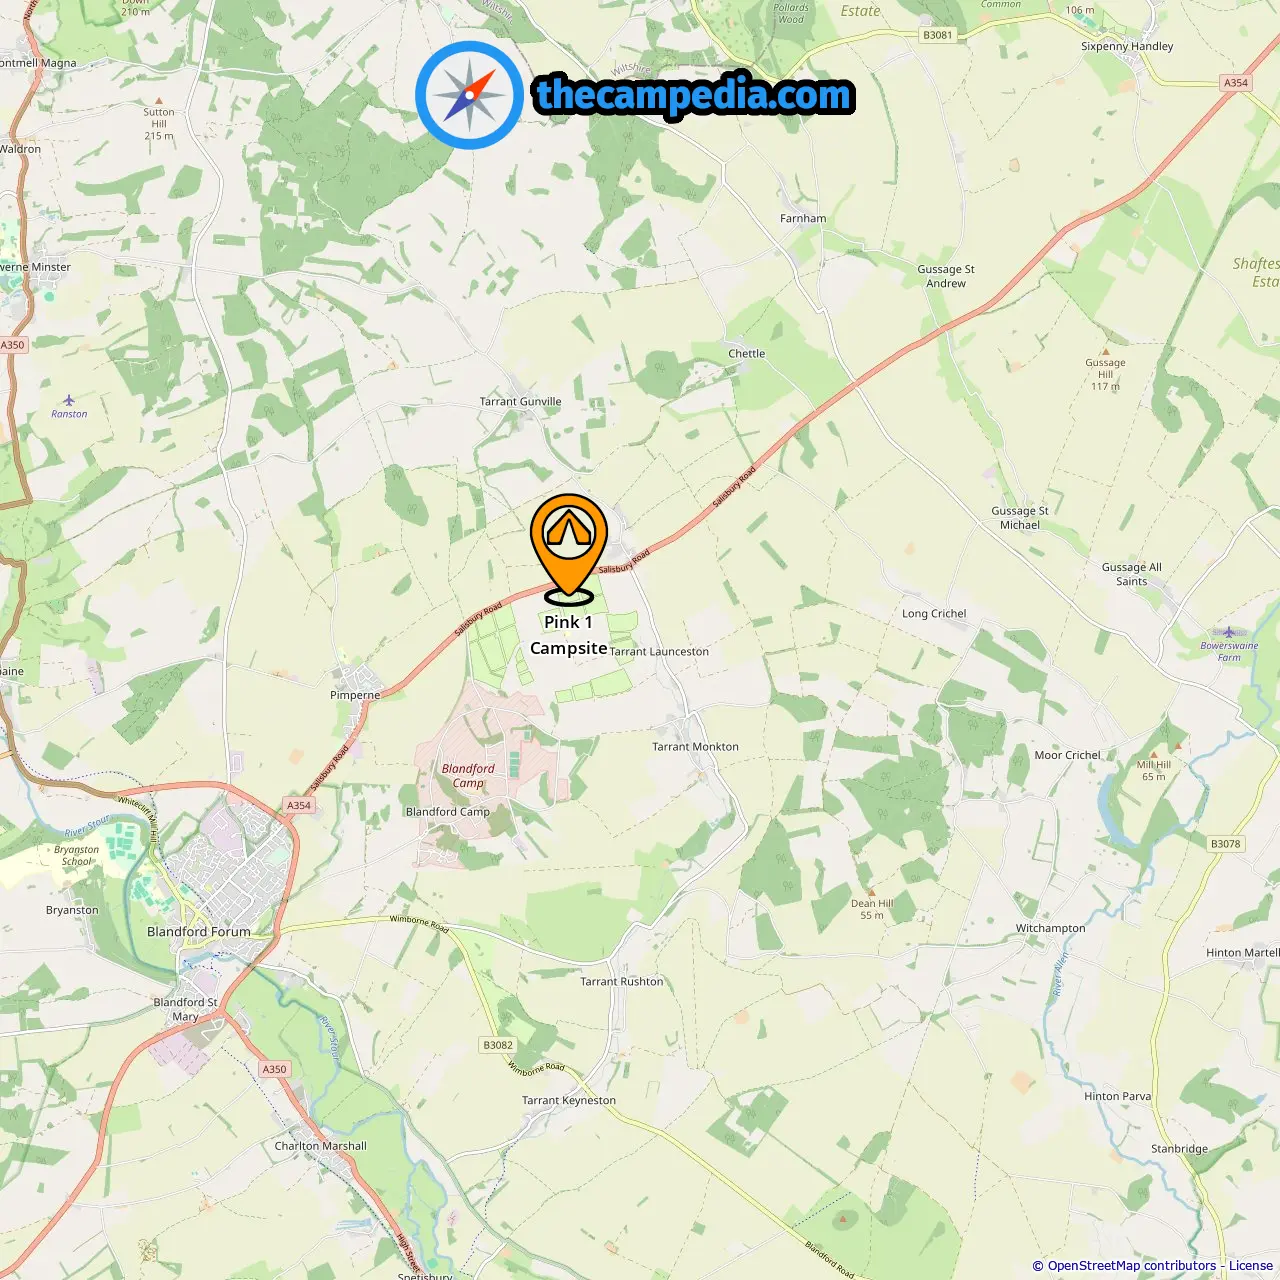Image resolution: width=1280 pixels, height=1280 pixels.
Task: Click the Mill Hill peak marker
Action: 1154,754
